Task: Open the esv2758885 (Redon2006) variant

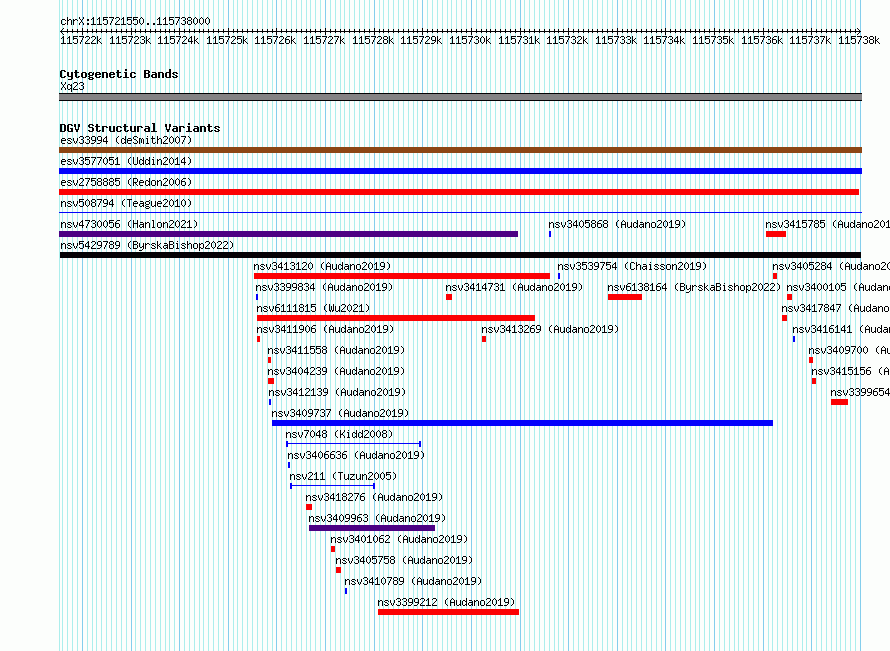Action: click(459, 192)
